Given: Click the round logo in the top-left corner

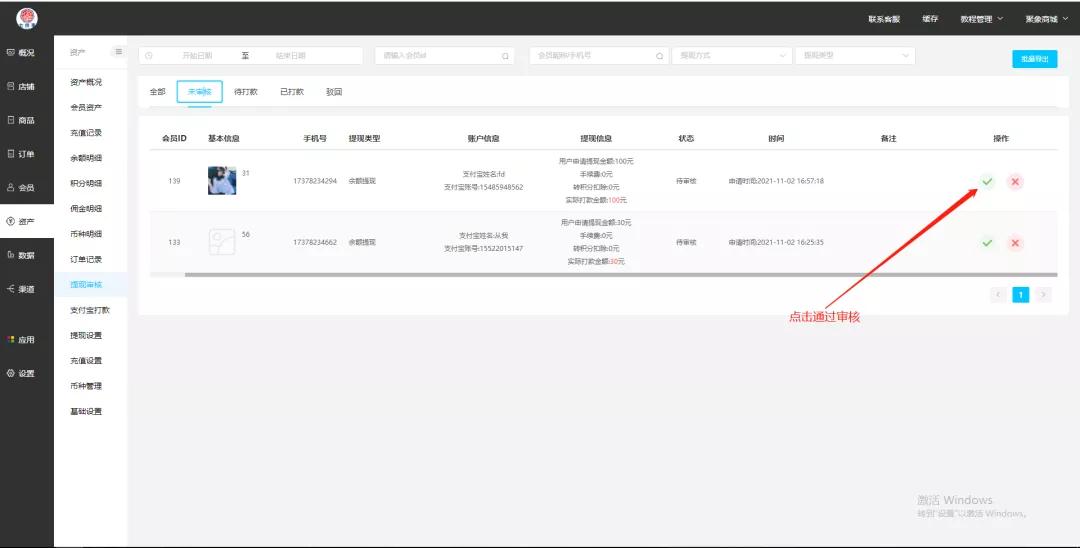Looking at the screenshot, I should (x=27, y=19).
